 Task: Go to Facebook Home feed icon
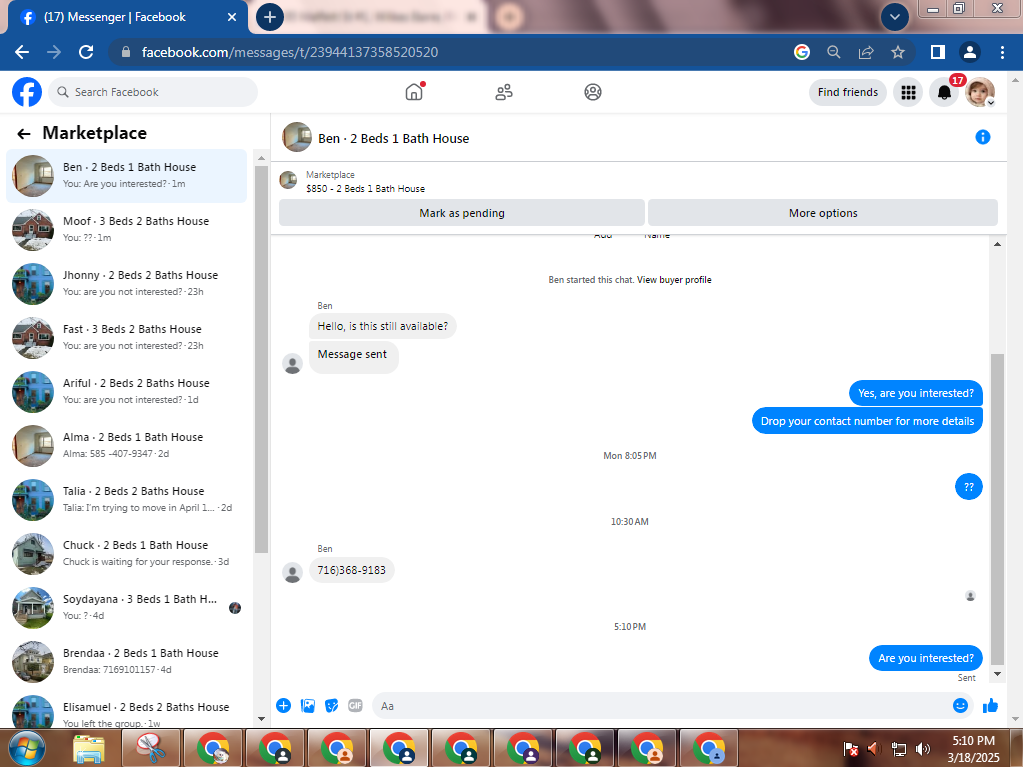click(414, 92)
